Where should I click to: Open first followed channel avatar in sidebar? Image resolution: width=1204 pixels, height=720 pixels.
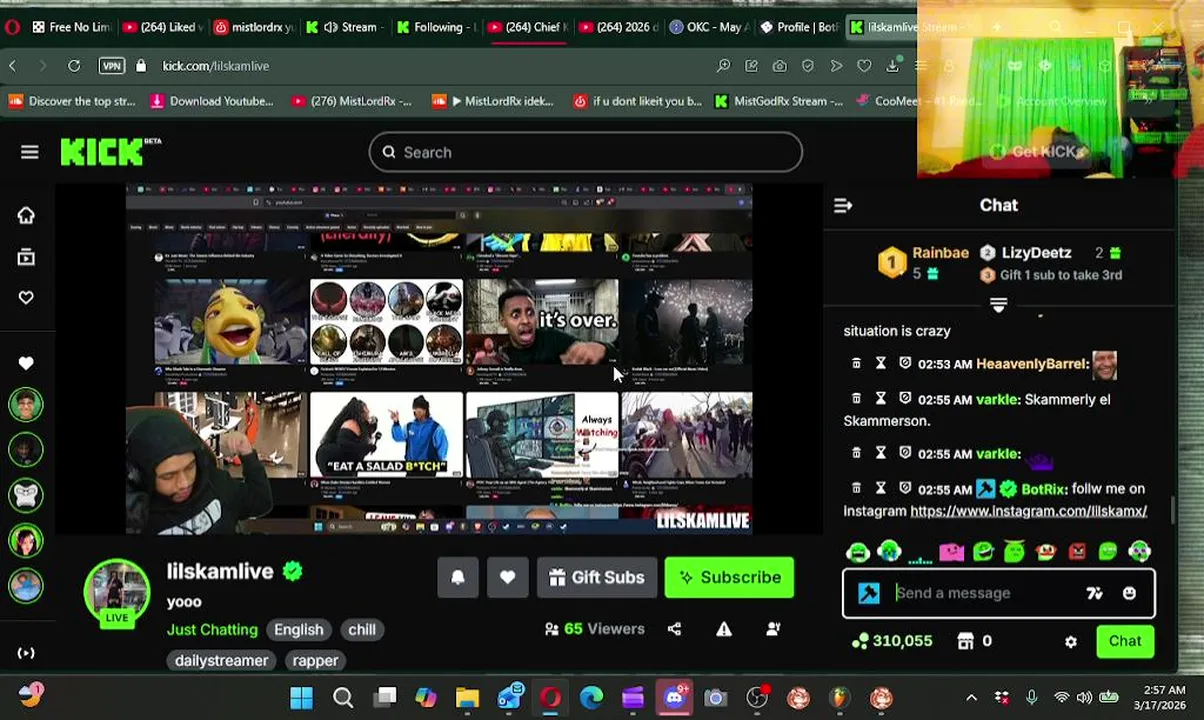point(26,405)
